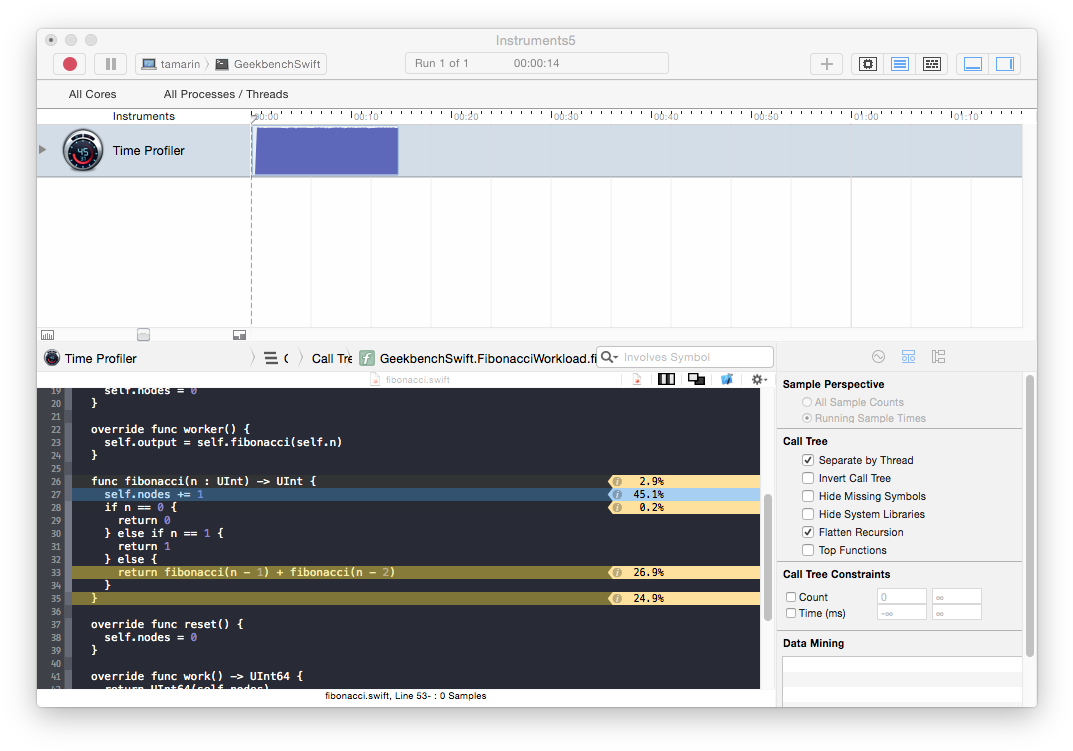The width and height of the screenshot is (1073, 751).
Task: Enable Hide System Libraries
Action: click(808, 514)
